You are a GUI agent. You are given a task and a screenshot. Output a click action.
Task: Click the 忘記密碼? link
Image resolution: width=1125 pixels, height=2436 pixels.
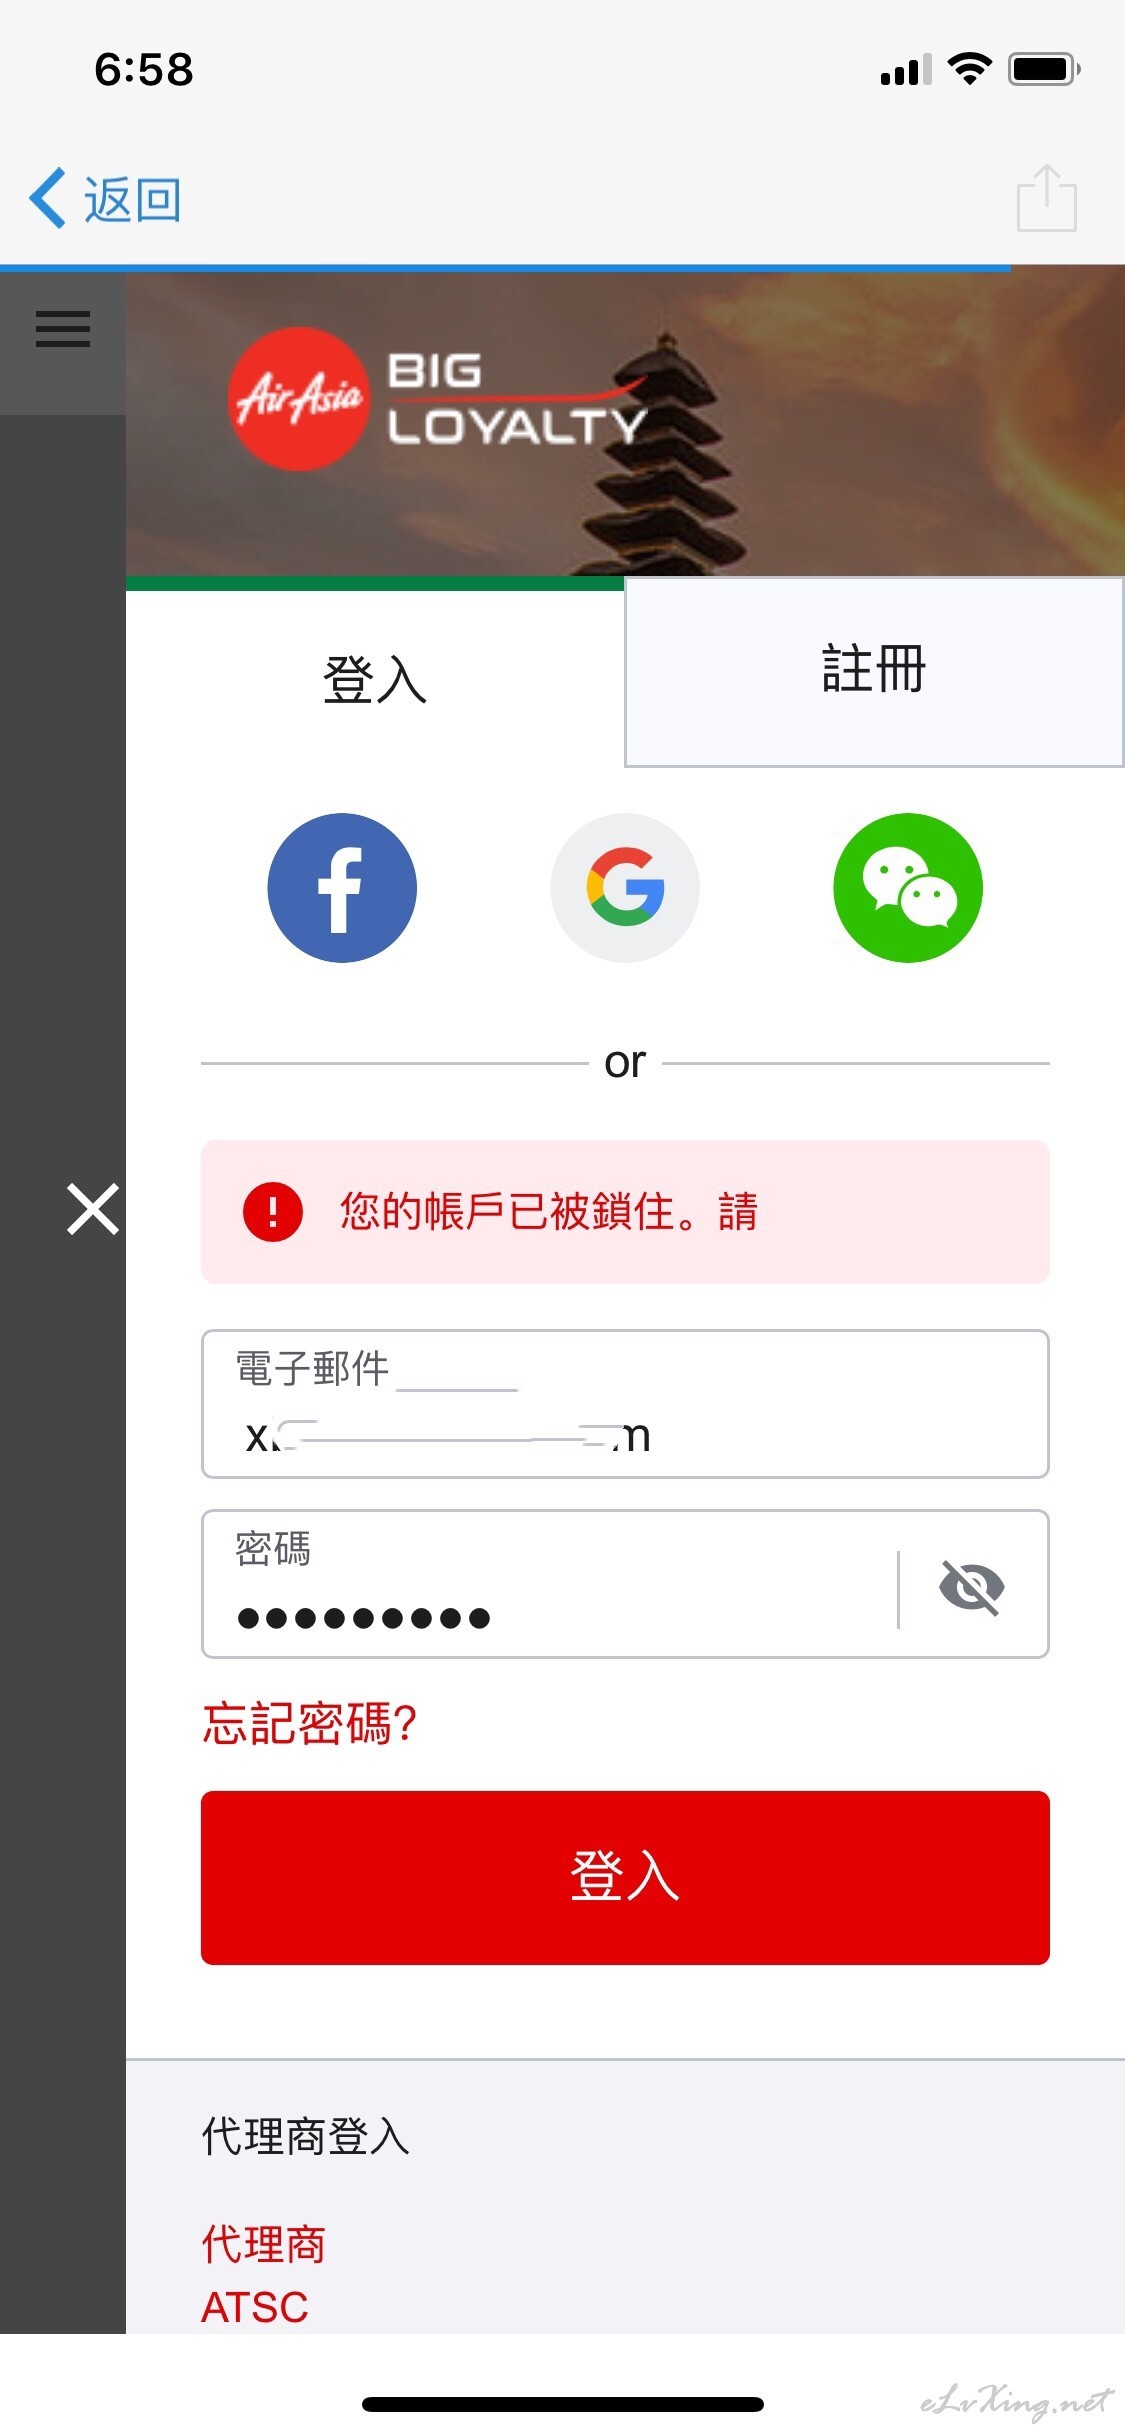point(309,1723)
